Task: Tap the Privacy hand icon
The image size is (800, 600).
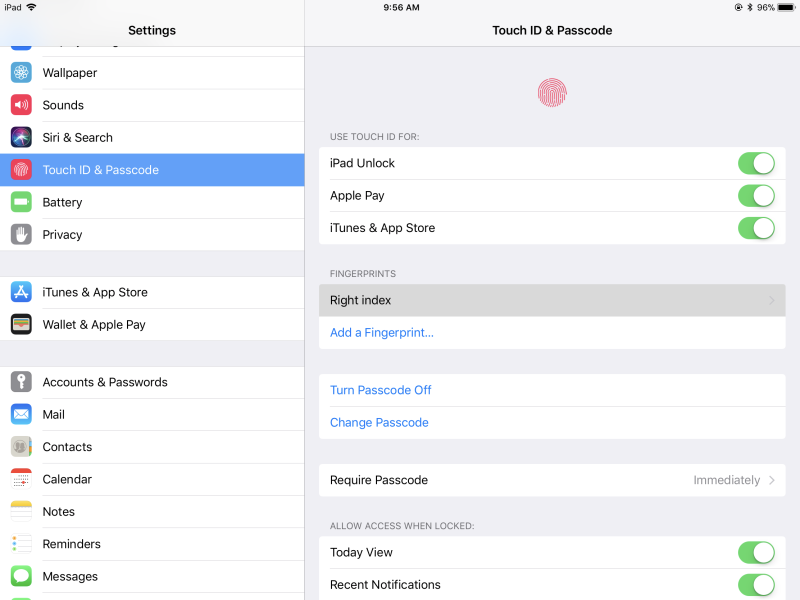Action: (x=21, y=234)
